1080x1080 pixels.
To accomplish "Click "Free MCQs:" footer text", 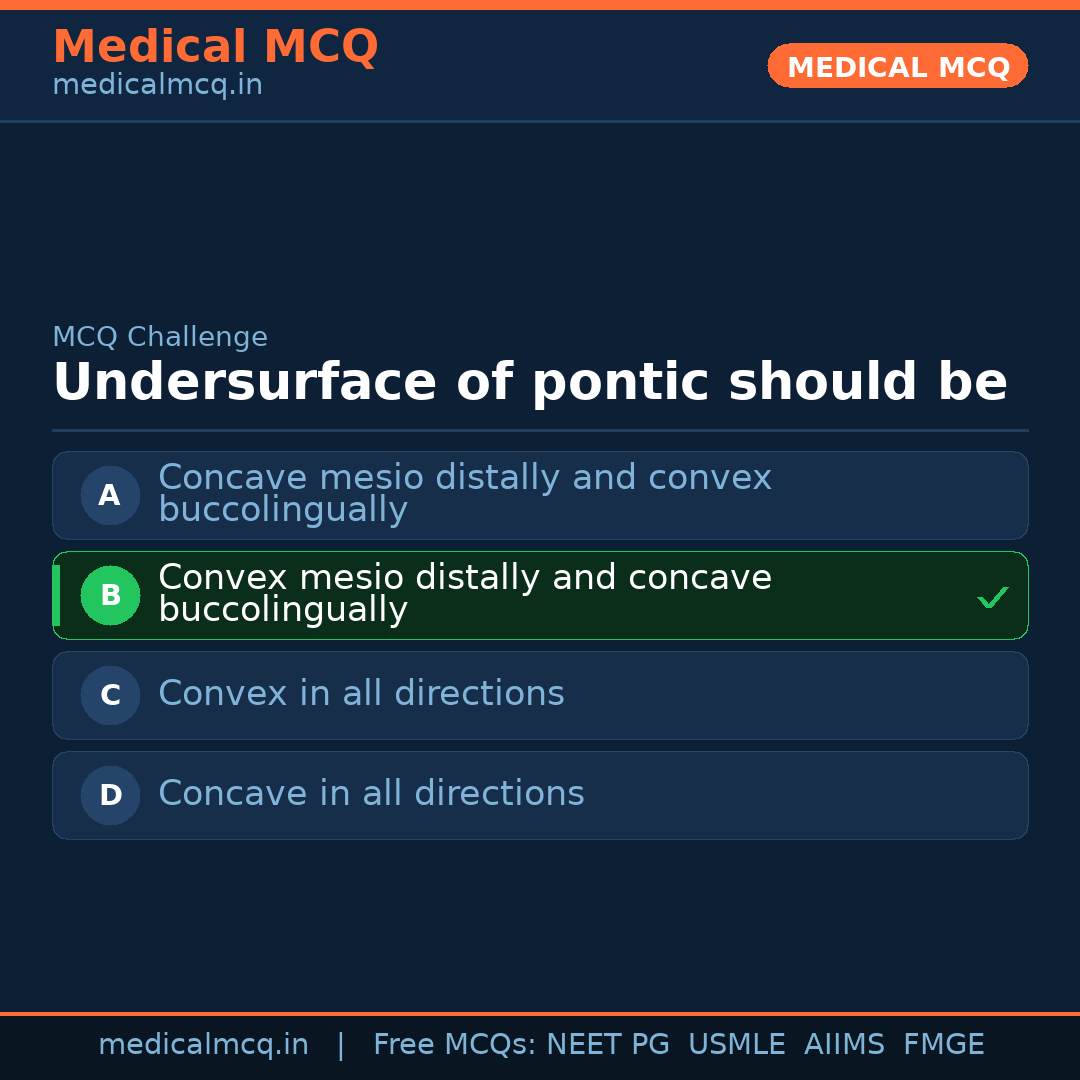I will pyautogui.click(x=455, y=1045).
